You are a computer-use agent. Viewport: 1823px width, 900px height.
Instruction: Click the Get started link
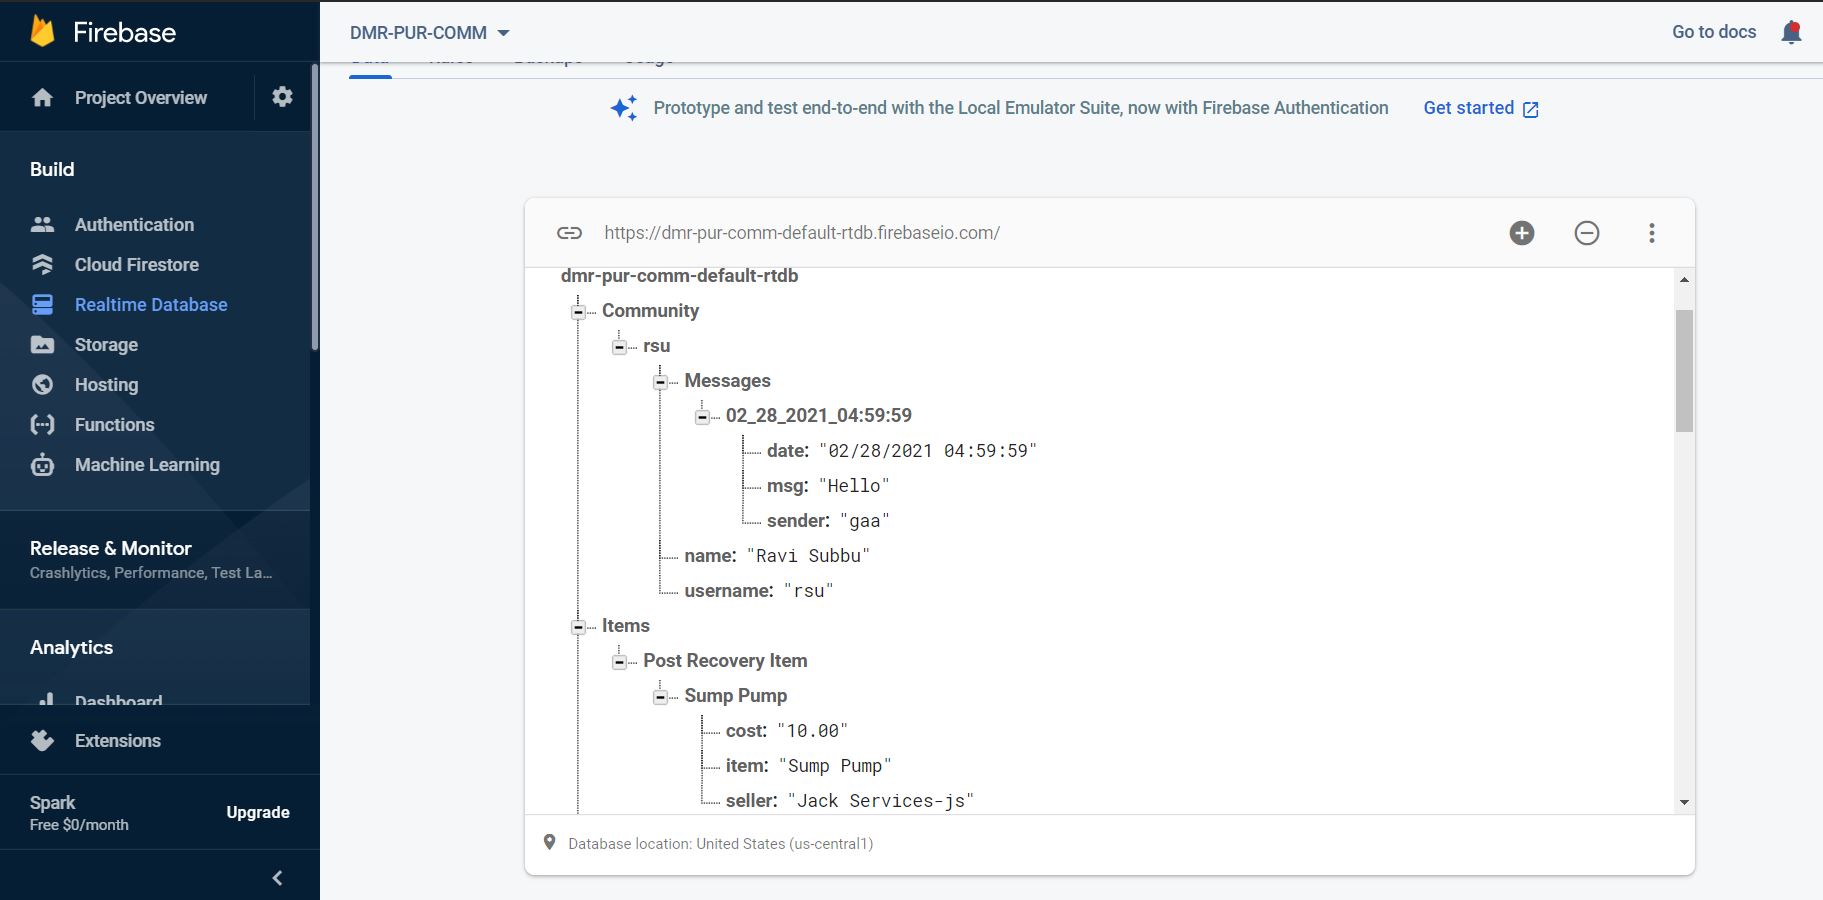[1481, 108]
